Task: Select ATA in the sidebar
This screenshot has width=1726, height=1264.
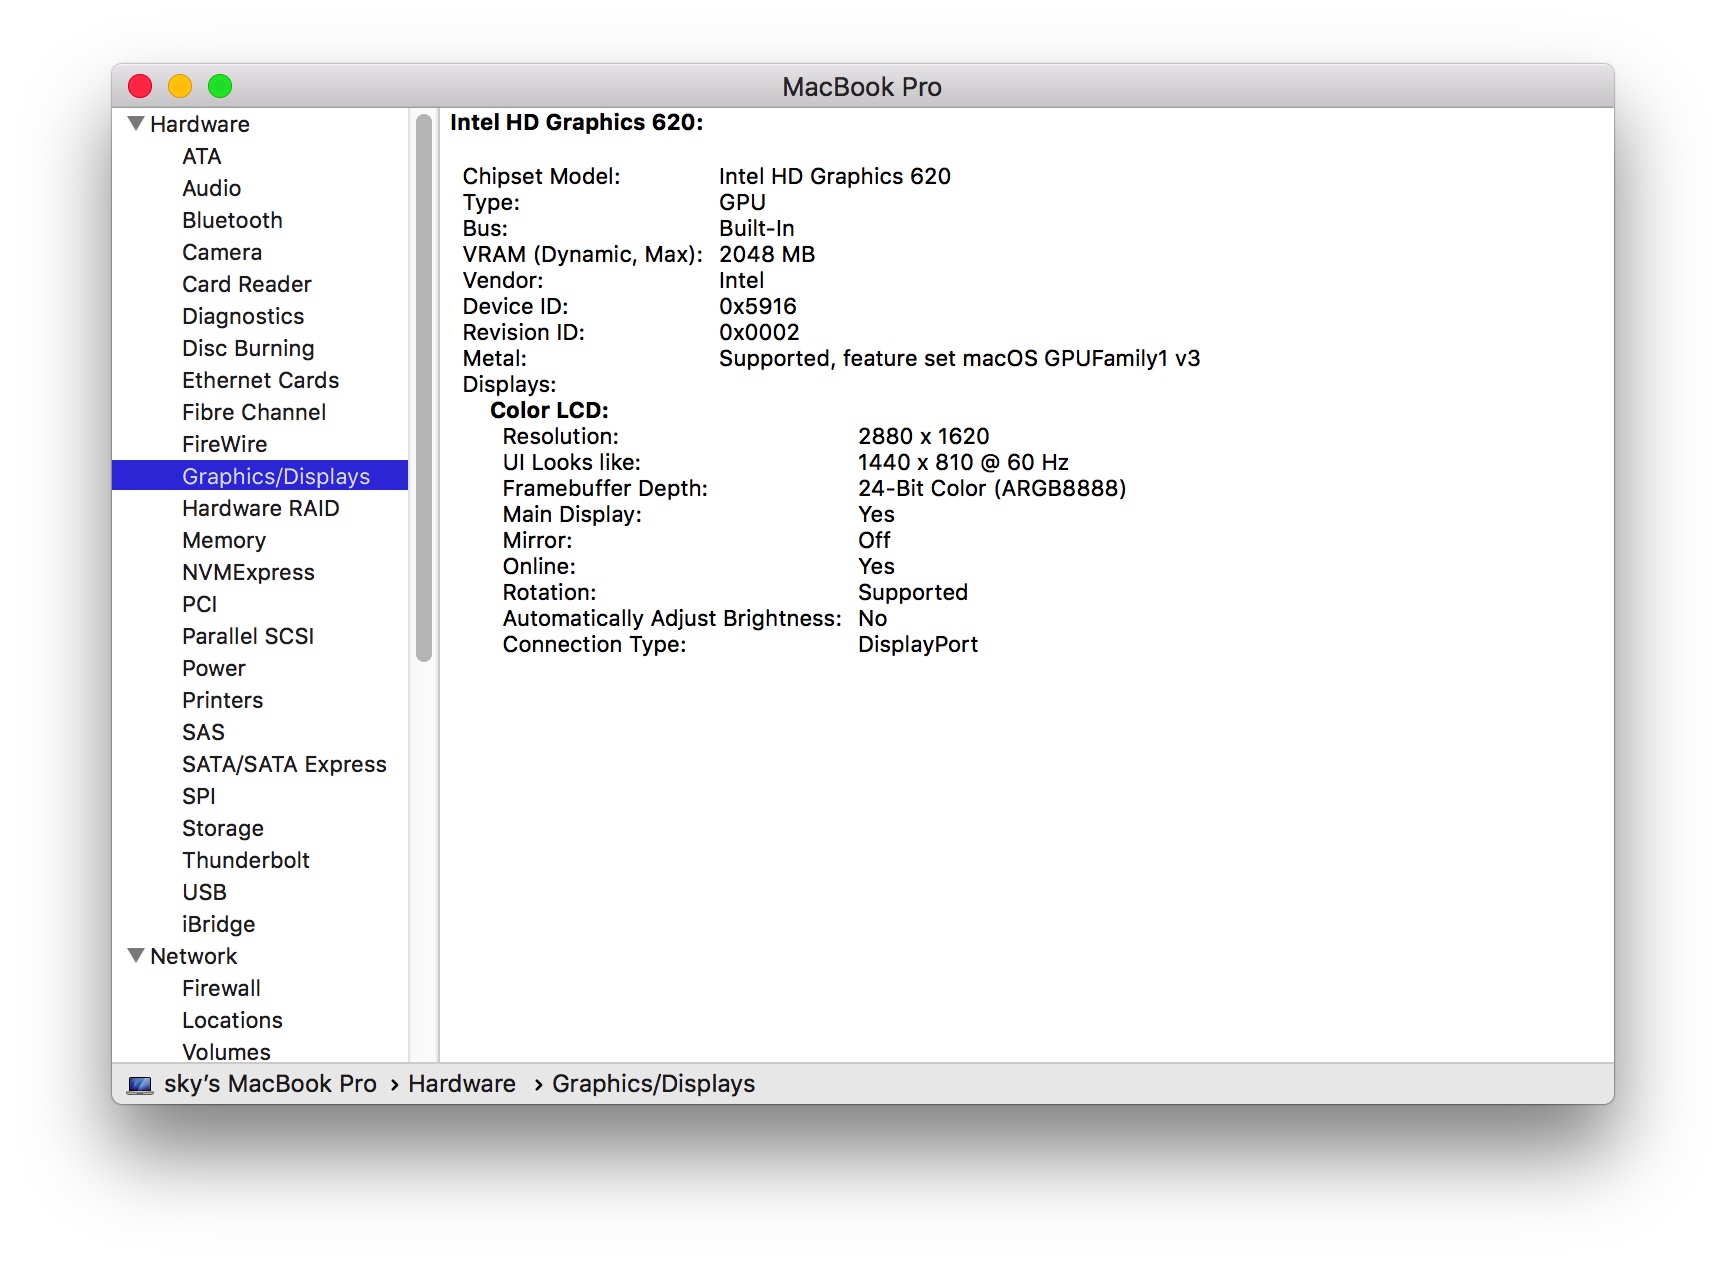Action: click(x=202, y=156)
